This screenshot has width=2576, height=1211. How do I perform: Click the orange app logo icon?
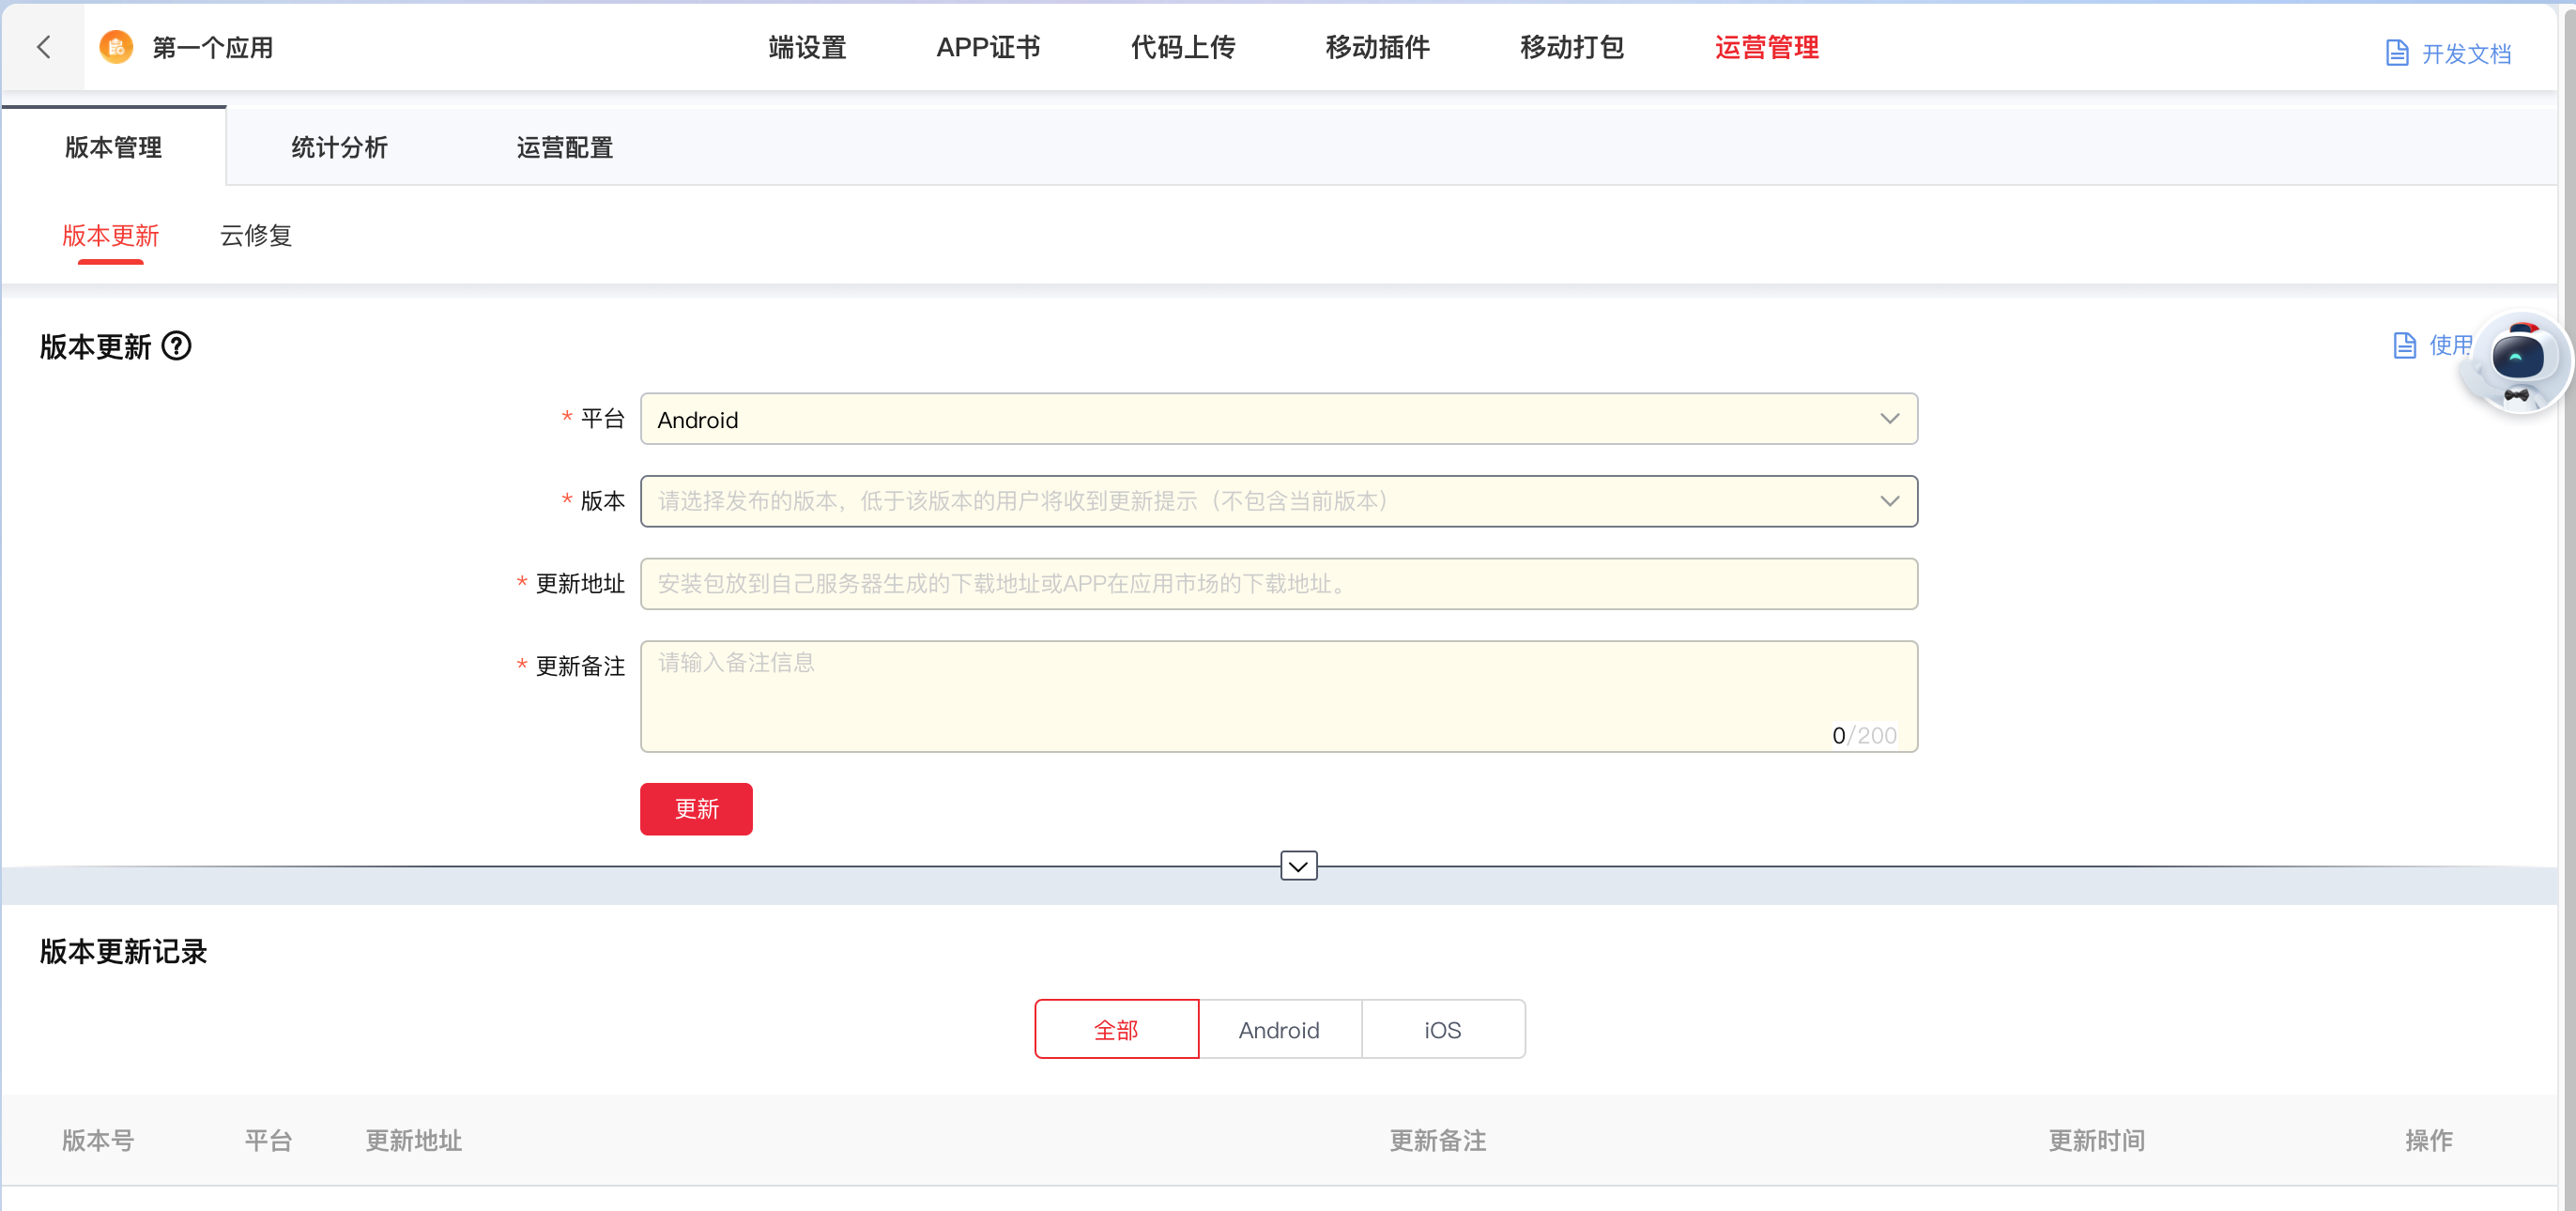tap(116, 47)
